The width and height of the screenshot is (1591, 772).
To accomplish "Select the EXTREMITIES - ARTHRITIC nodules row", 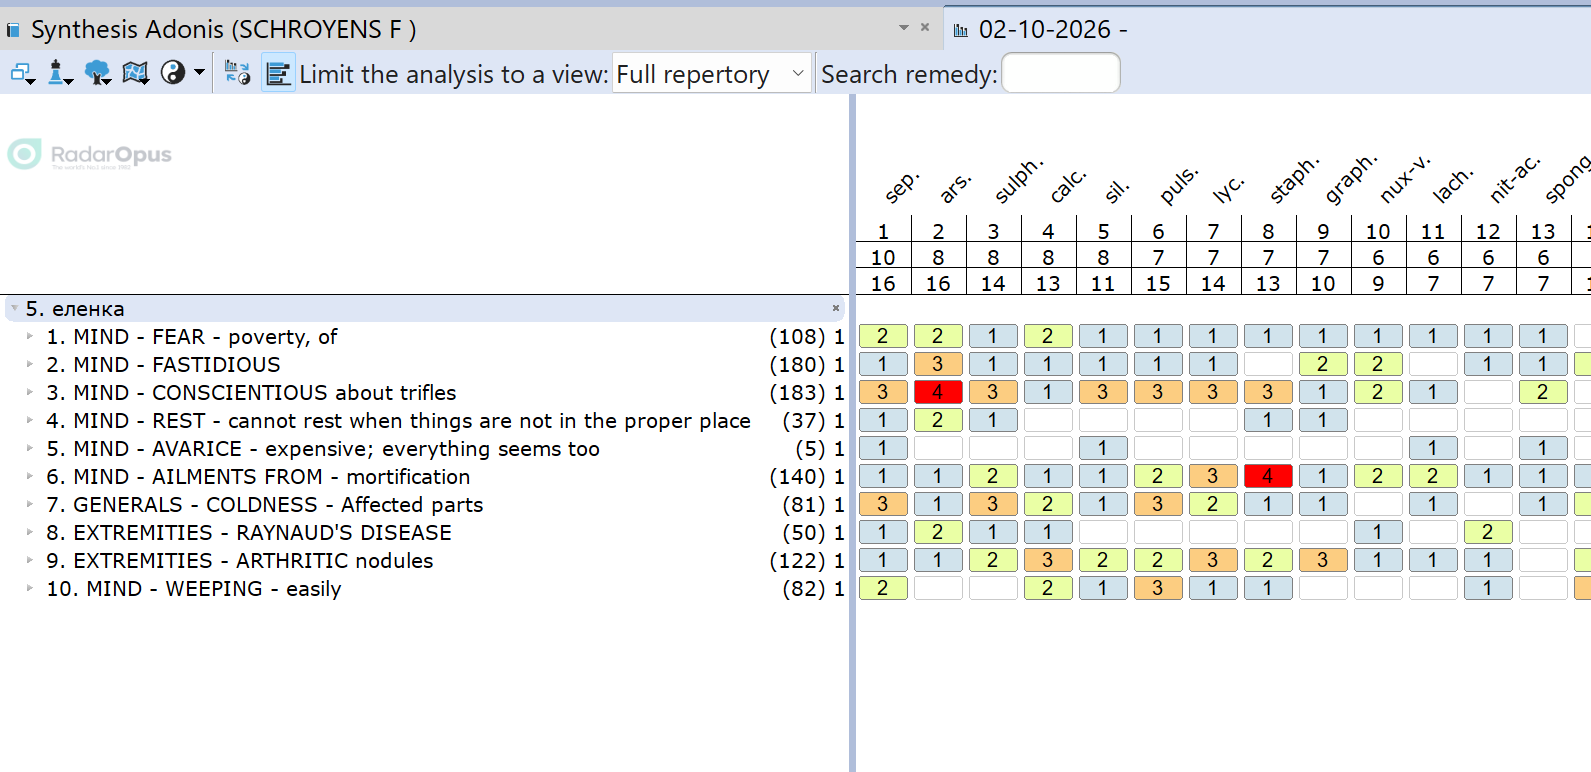I will [426, 561].
